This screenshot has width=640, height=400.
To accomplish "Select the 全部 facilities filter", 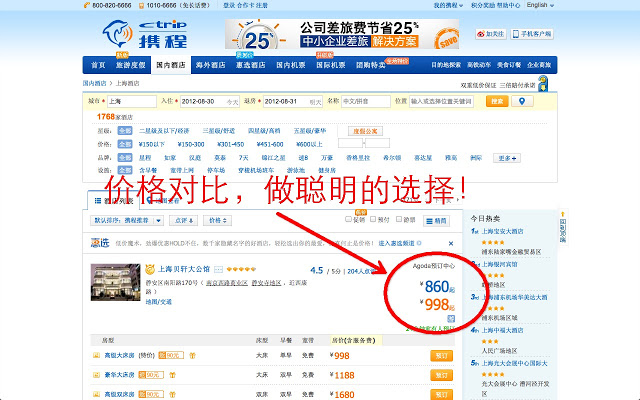I will [125, 170].
